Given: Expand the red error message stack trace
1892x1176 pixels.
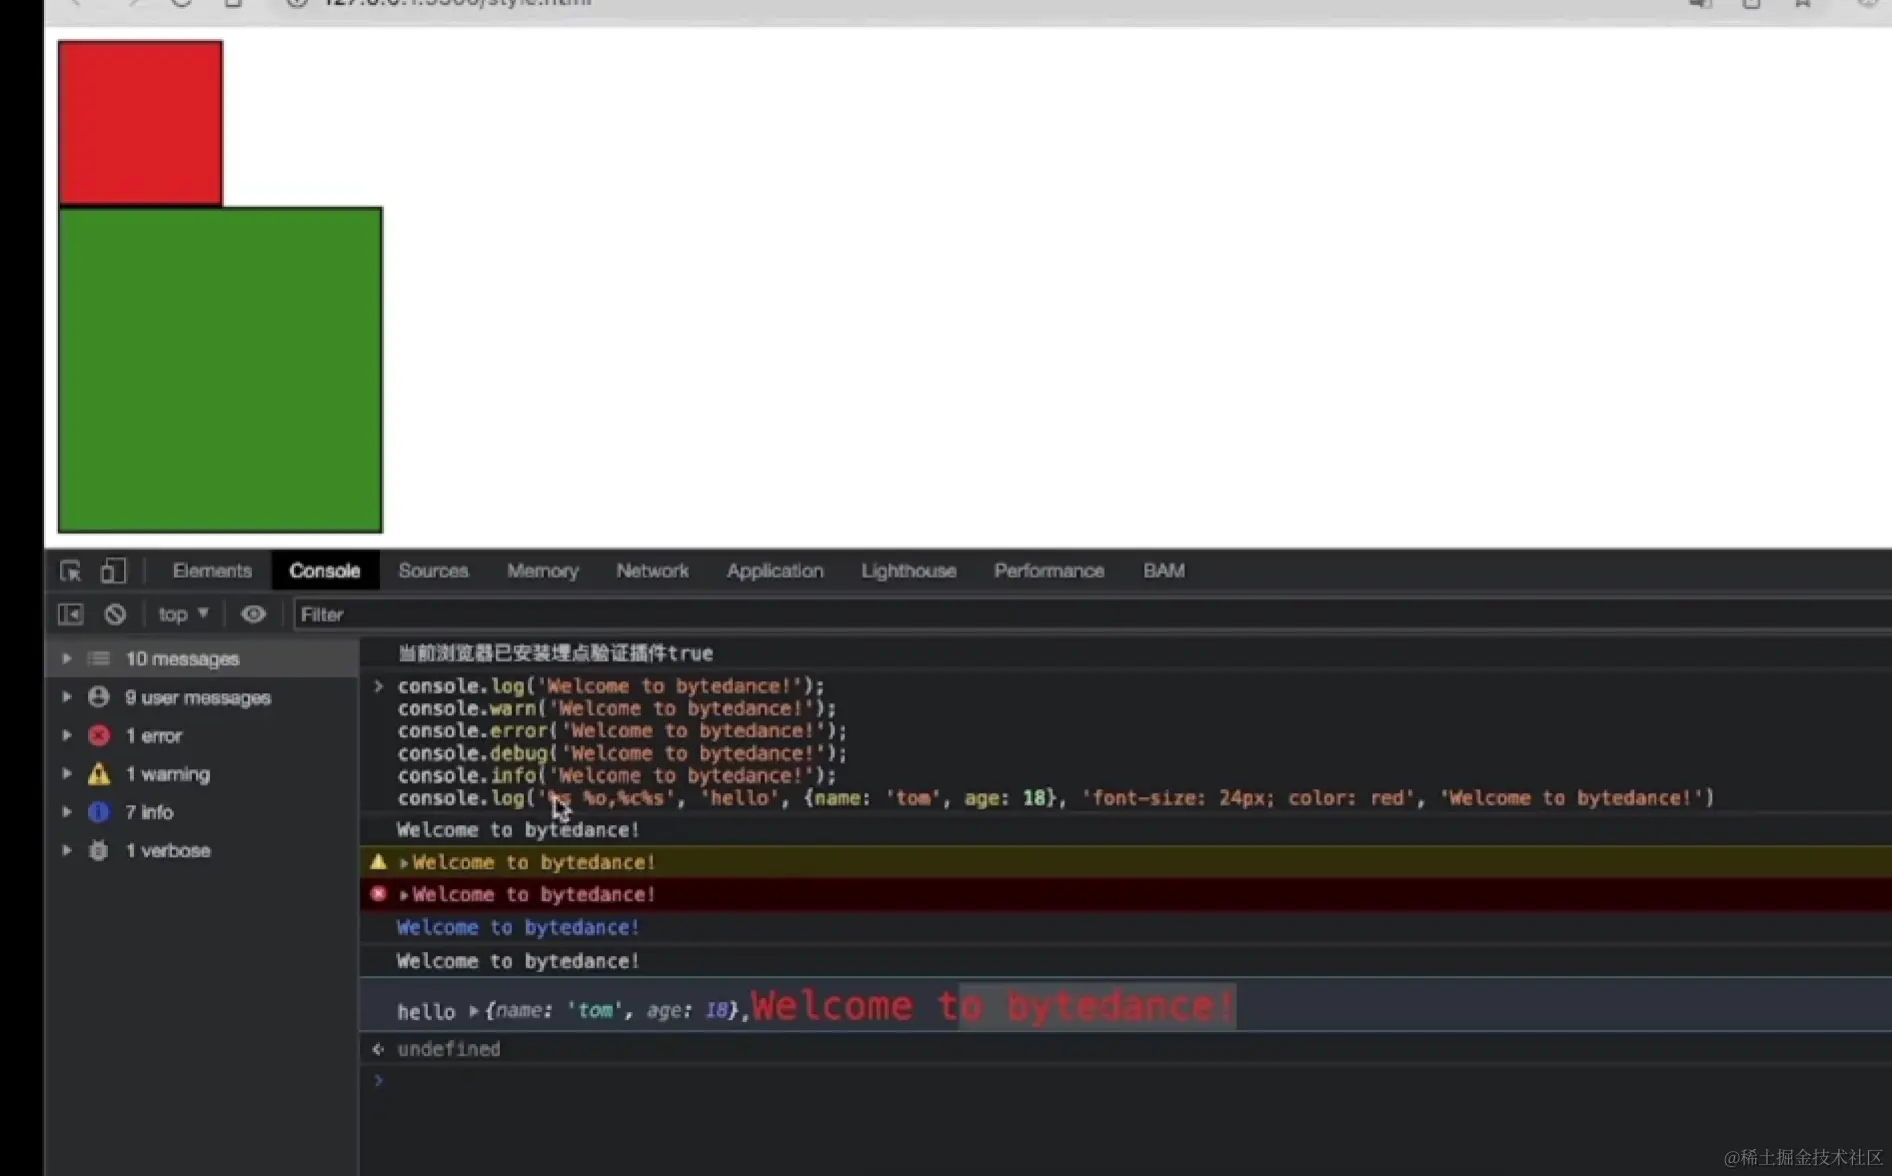Looking at the screenshot, I should click(404, 894).
